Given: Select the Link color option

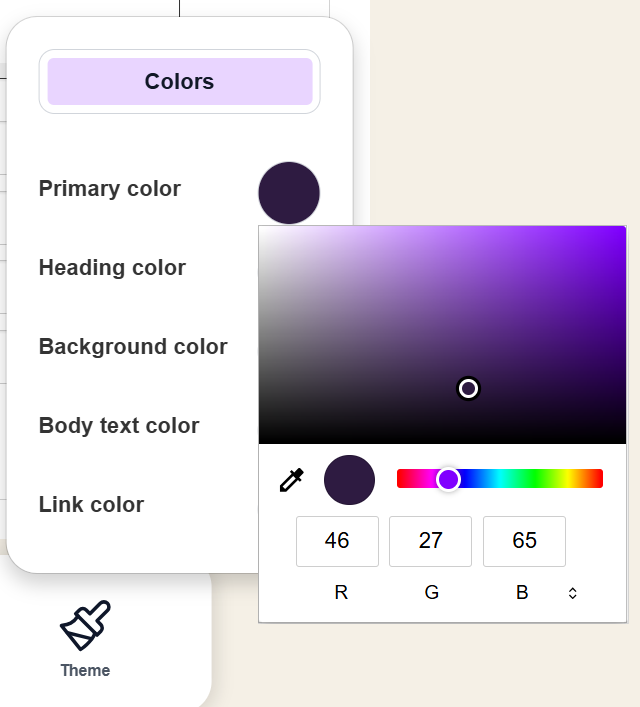Looking at the screenshot, I should click(x=91, y=505).
